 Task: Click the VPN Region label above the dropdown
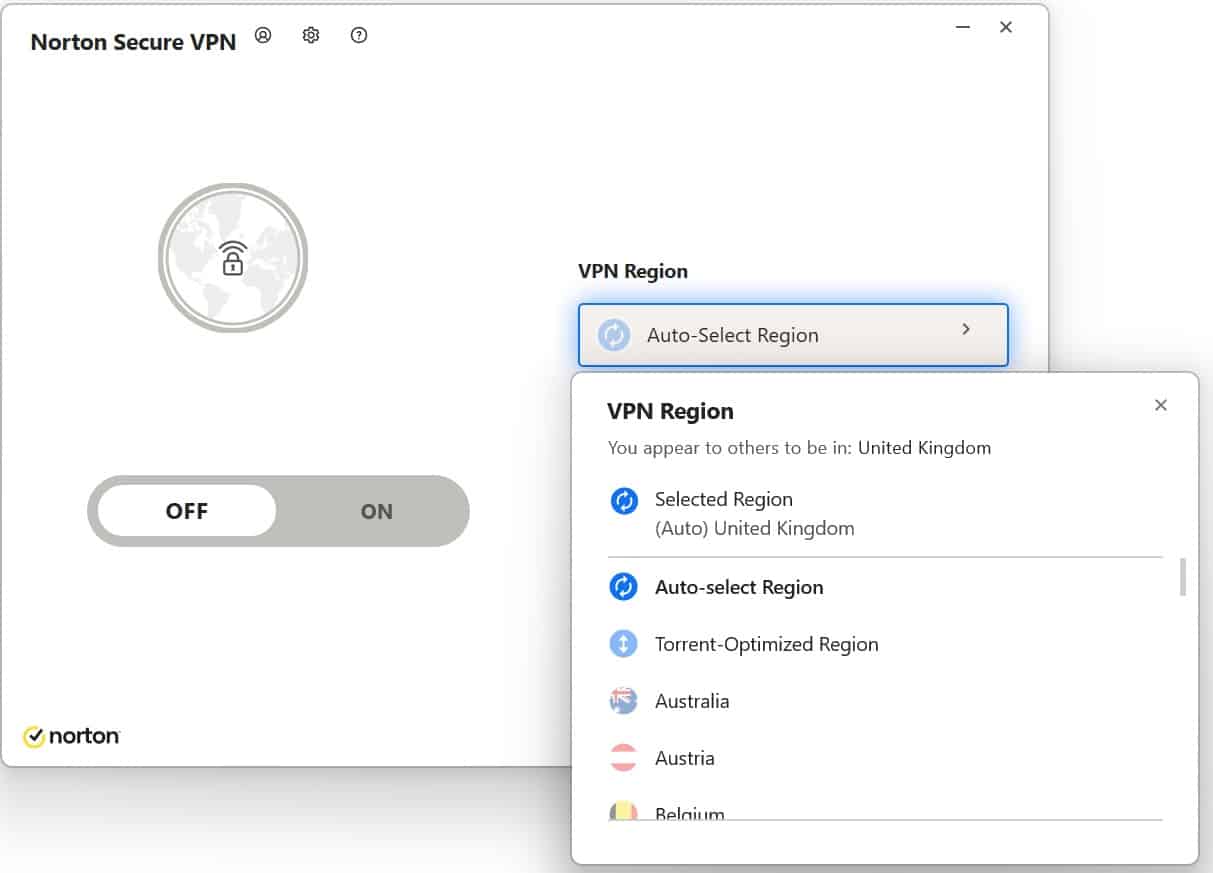coord(633,271)
